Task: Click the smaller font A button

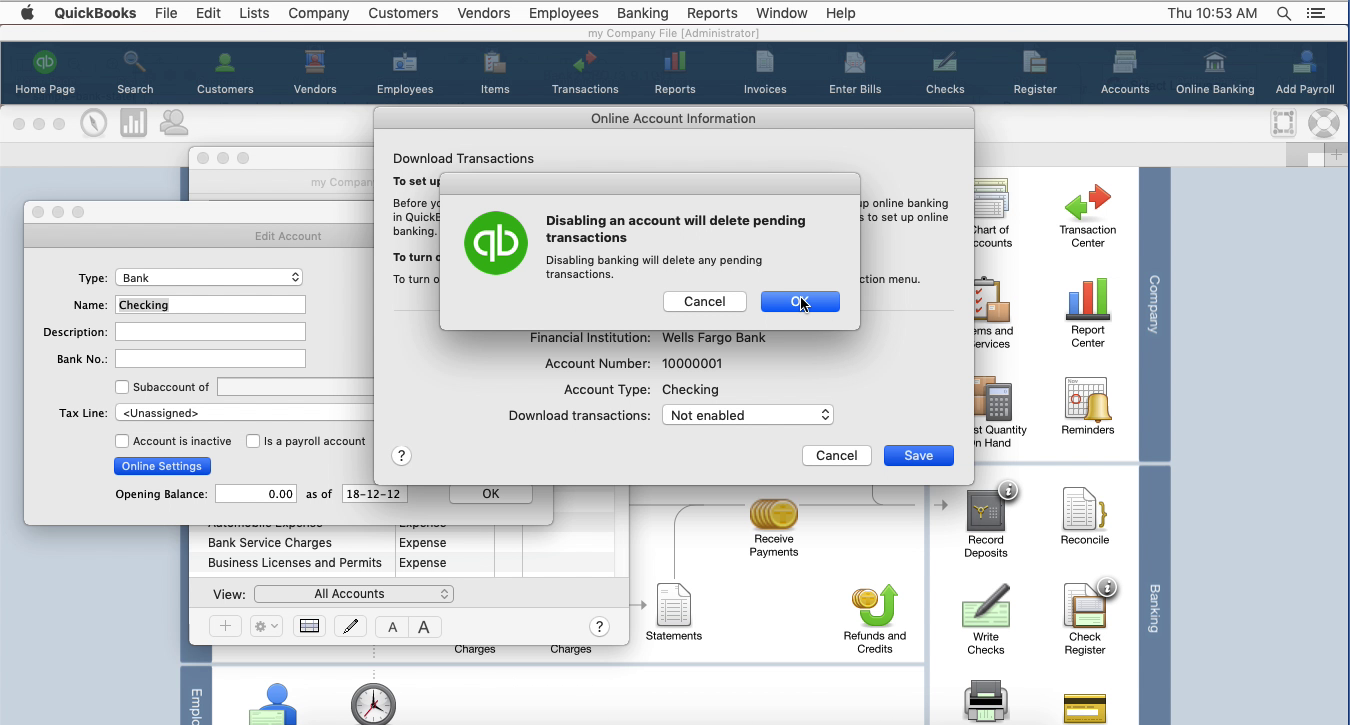Action: tap(392, 627)
